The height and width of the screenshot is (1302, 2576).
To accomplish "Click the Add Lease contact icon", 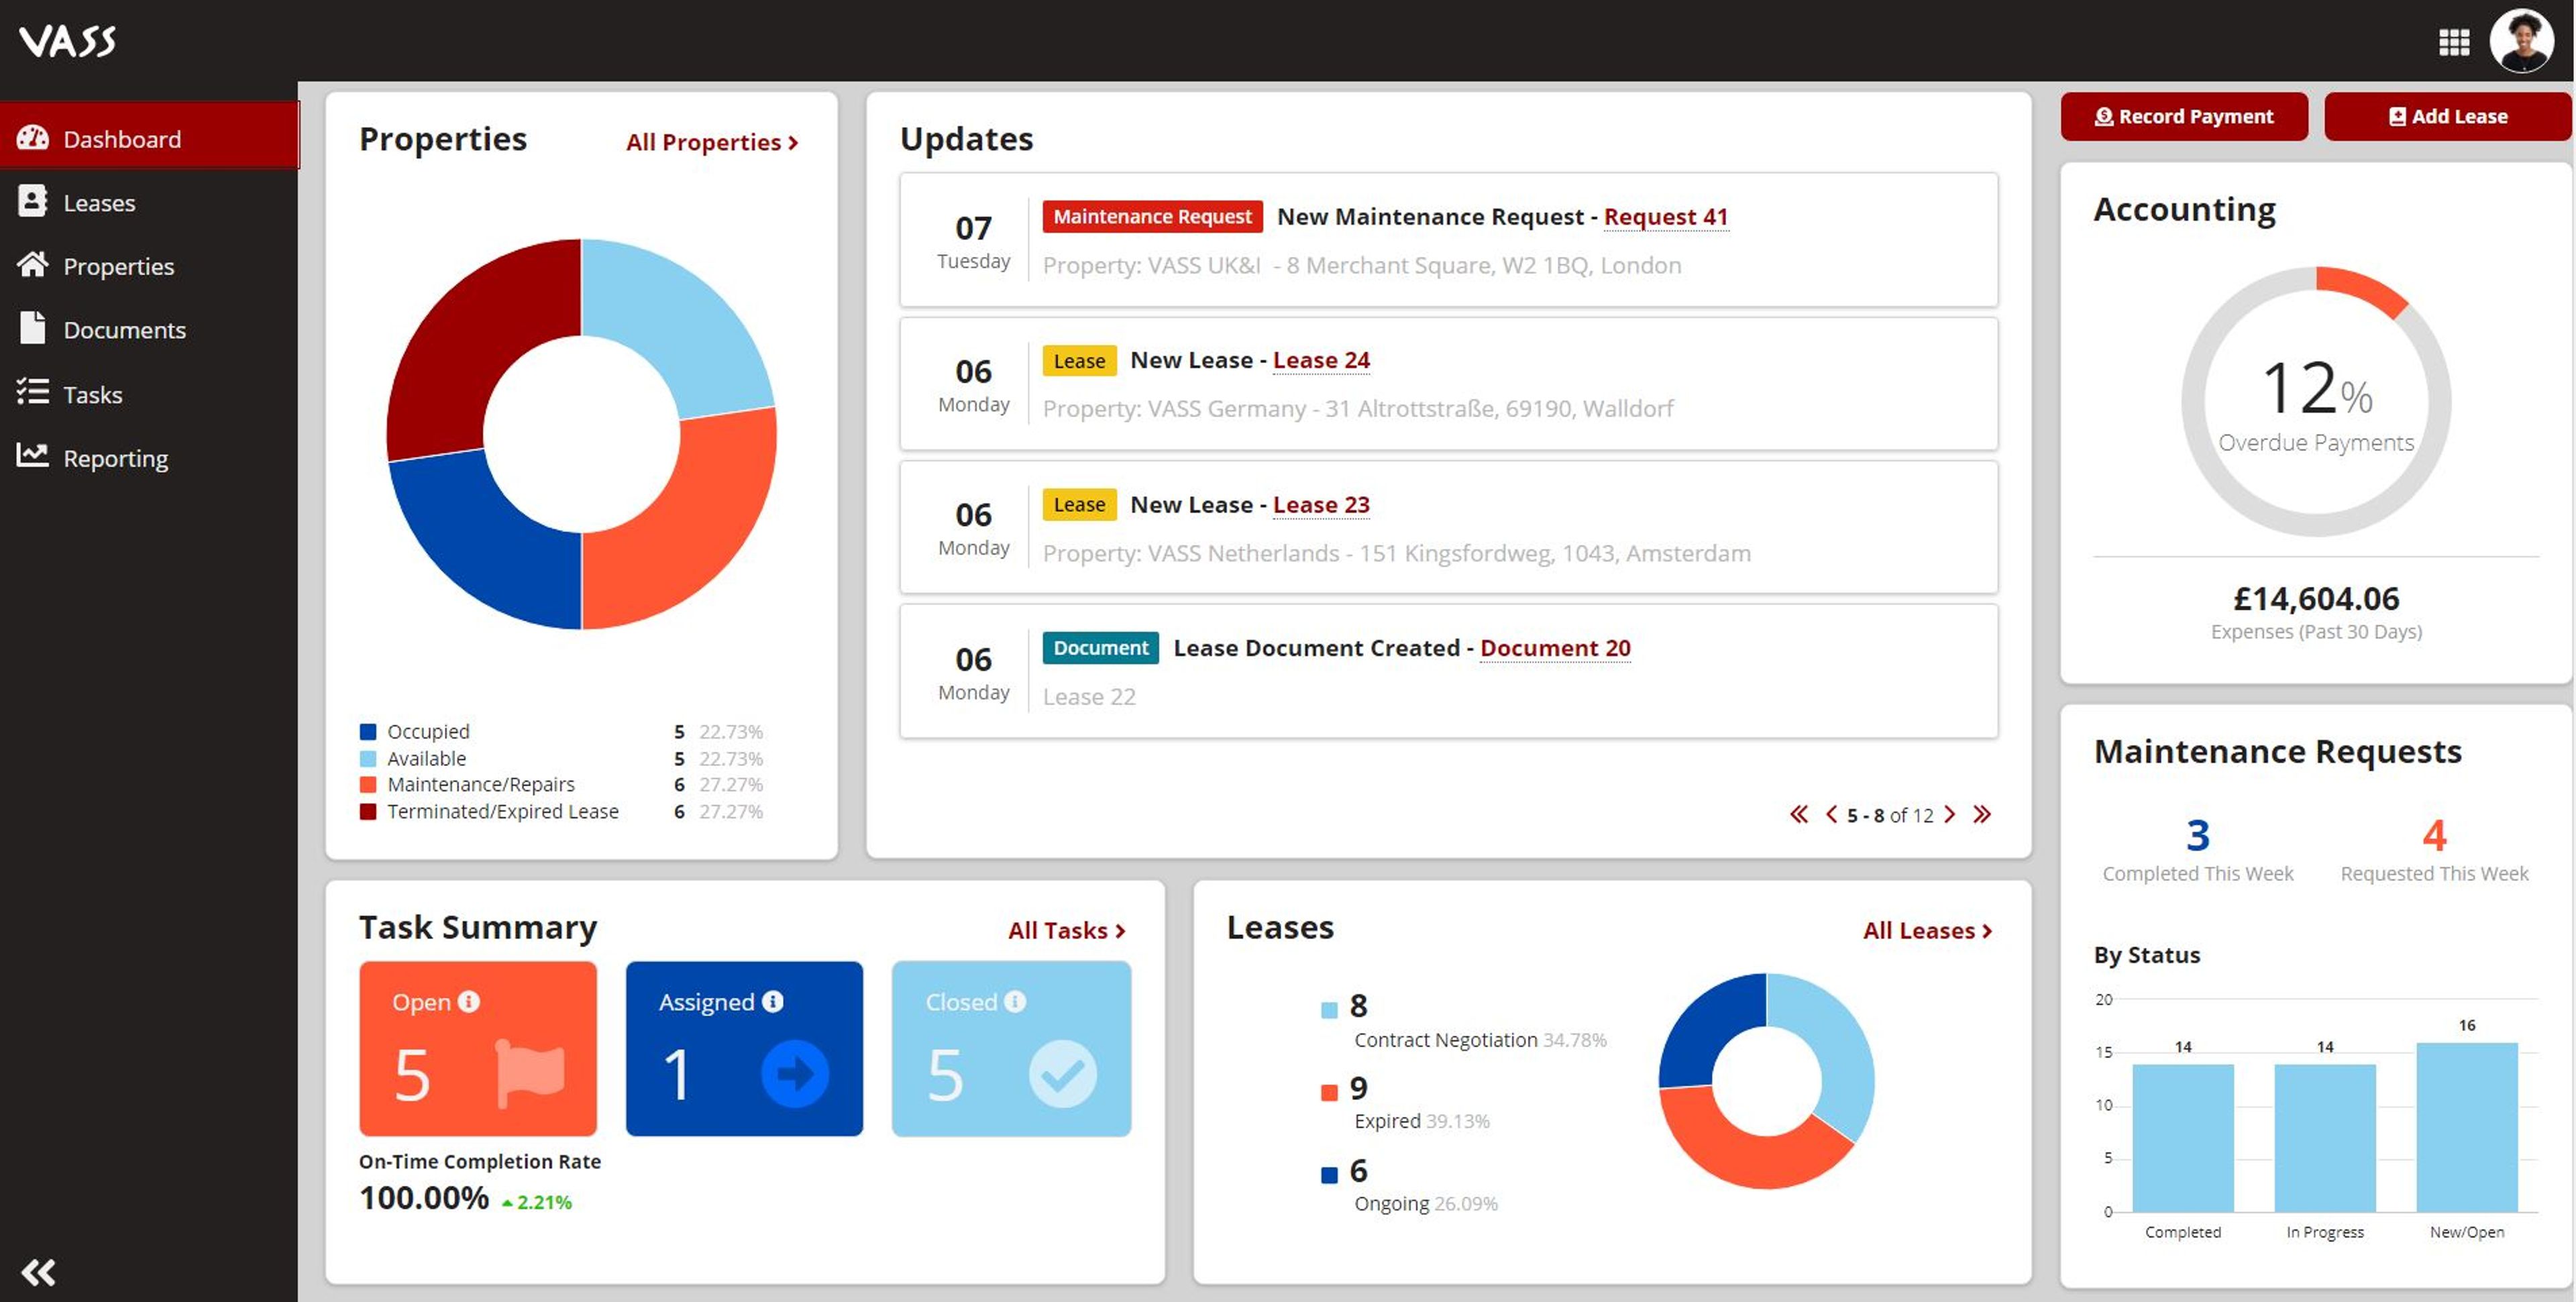I will pyautogui.click(x=2397, y=117).
